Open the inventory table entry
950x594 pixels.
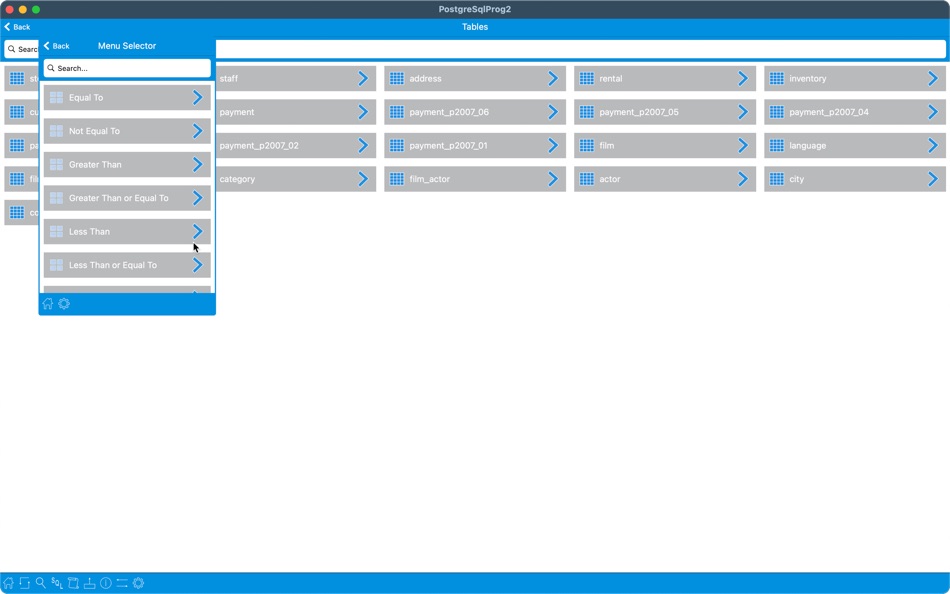(x=855, y=78)
